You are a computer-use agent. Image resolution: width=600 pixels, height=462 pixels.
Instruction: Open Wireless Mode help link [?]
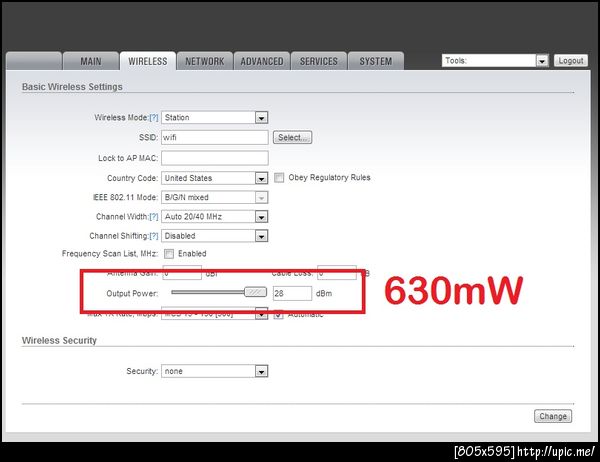tap(153, 118)
